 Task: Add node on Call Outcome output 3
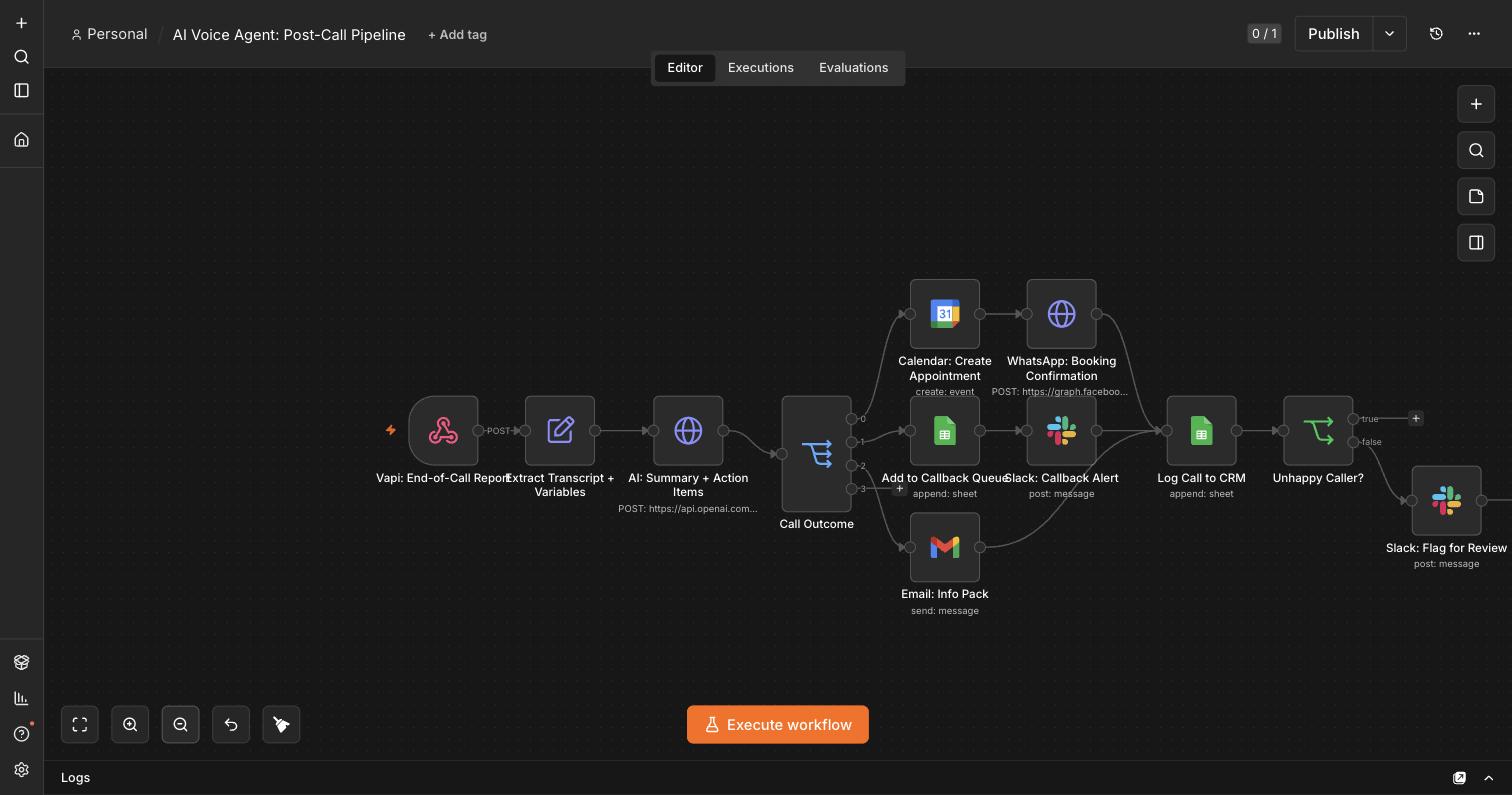(x=899, y=488)
